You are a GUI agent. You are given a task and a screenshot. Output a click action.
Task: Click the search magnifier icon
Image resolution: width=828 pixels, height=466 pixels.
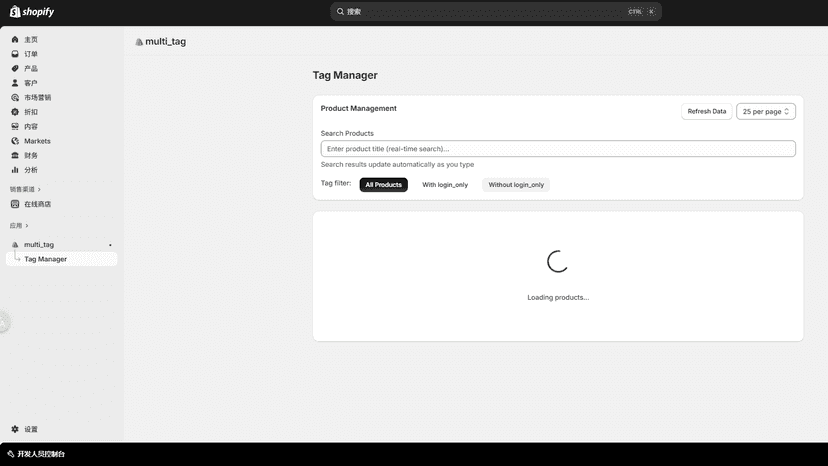tap(340, 12)
